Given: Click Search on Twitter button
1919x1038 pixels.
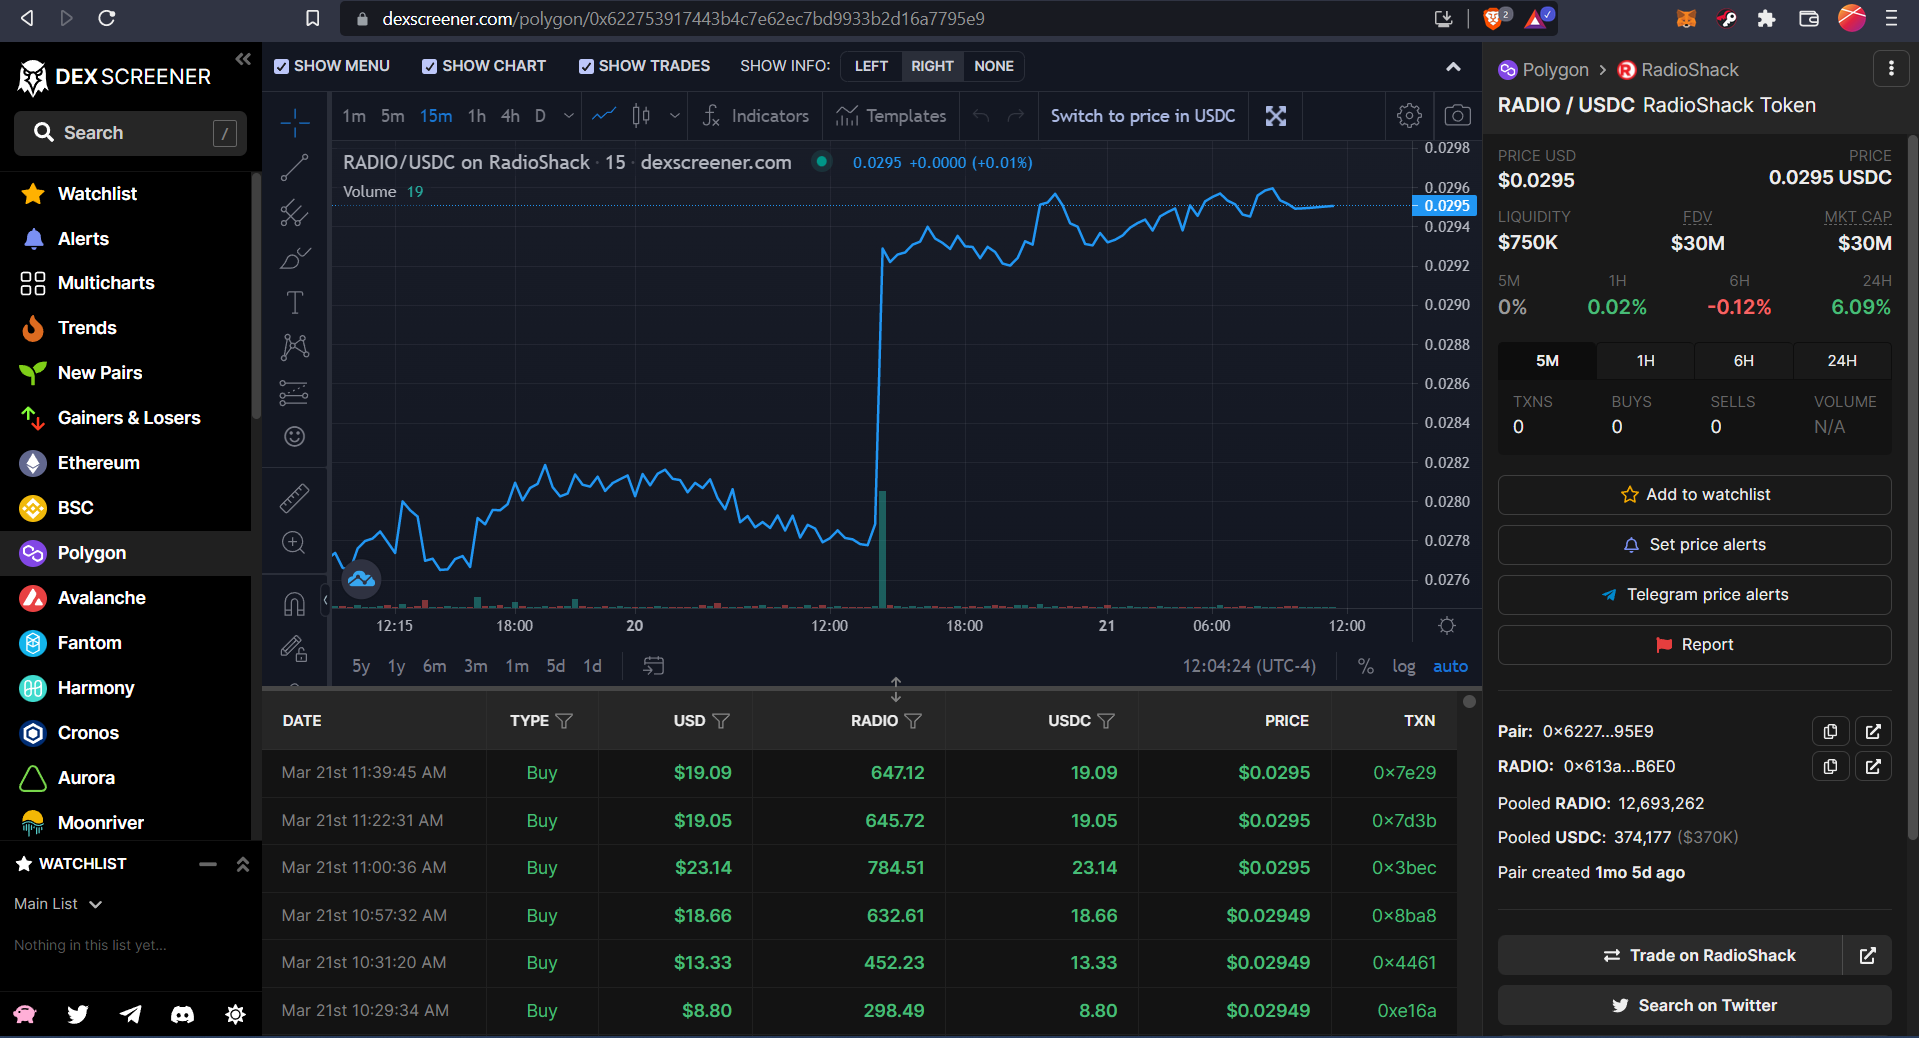Looking at the screenshot, I should pos(1694,1005).
